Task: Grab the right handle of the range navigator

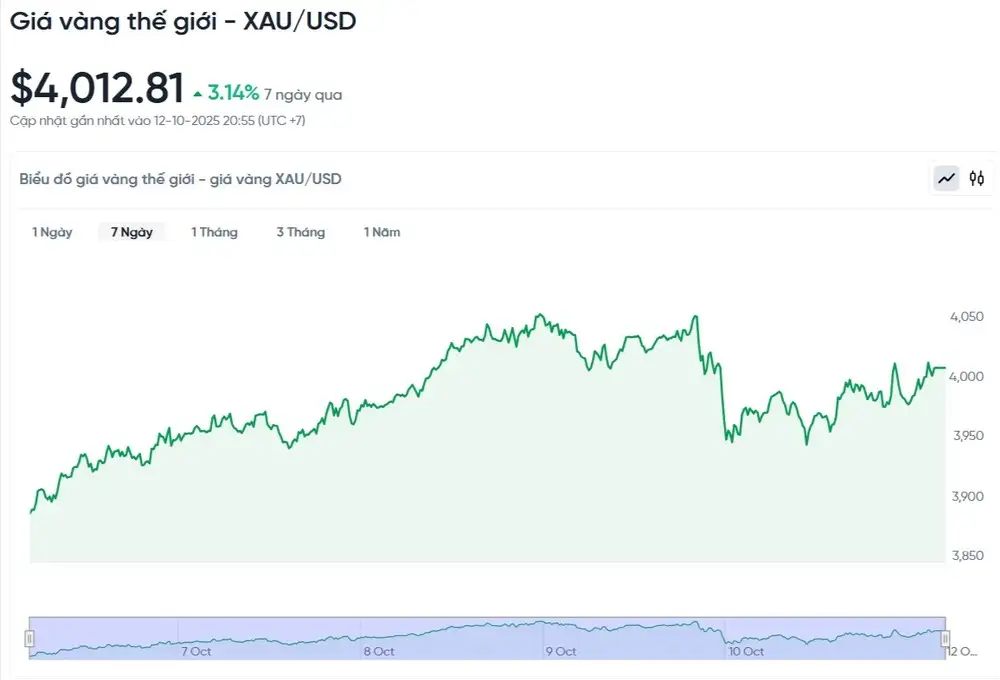Action: click(x=945, y=639)
